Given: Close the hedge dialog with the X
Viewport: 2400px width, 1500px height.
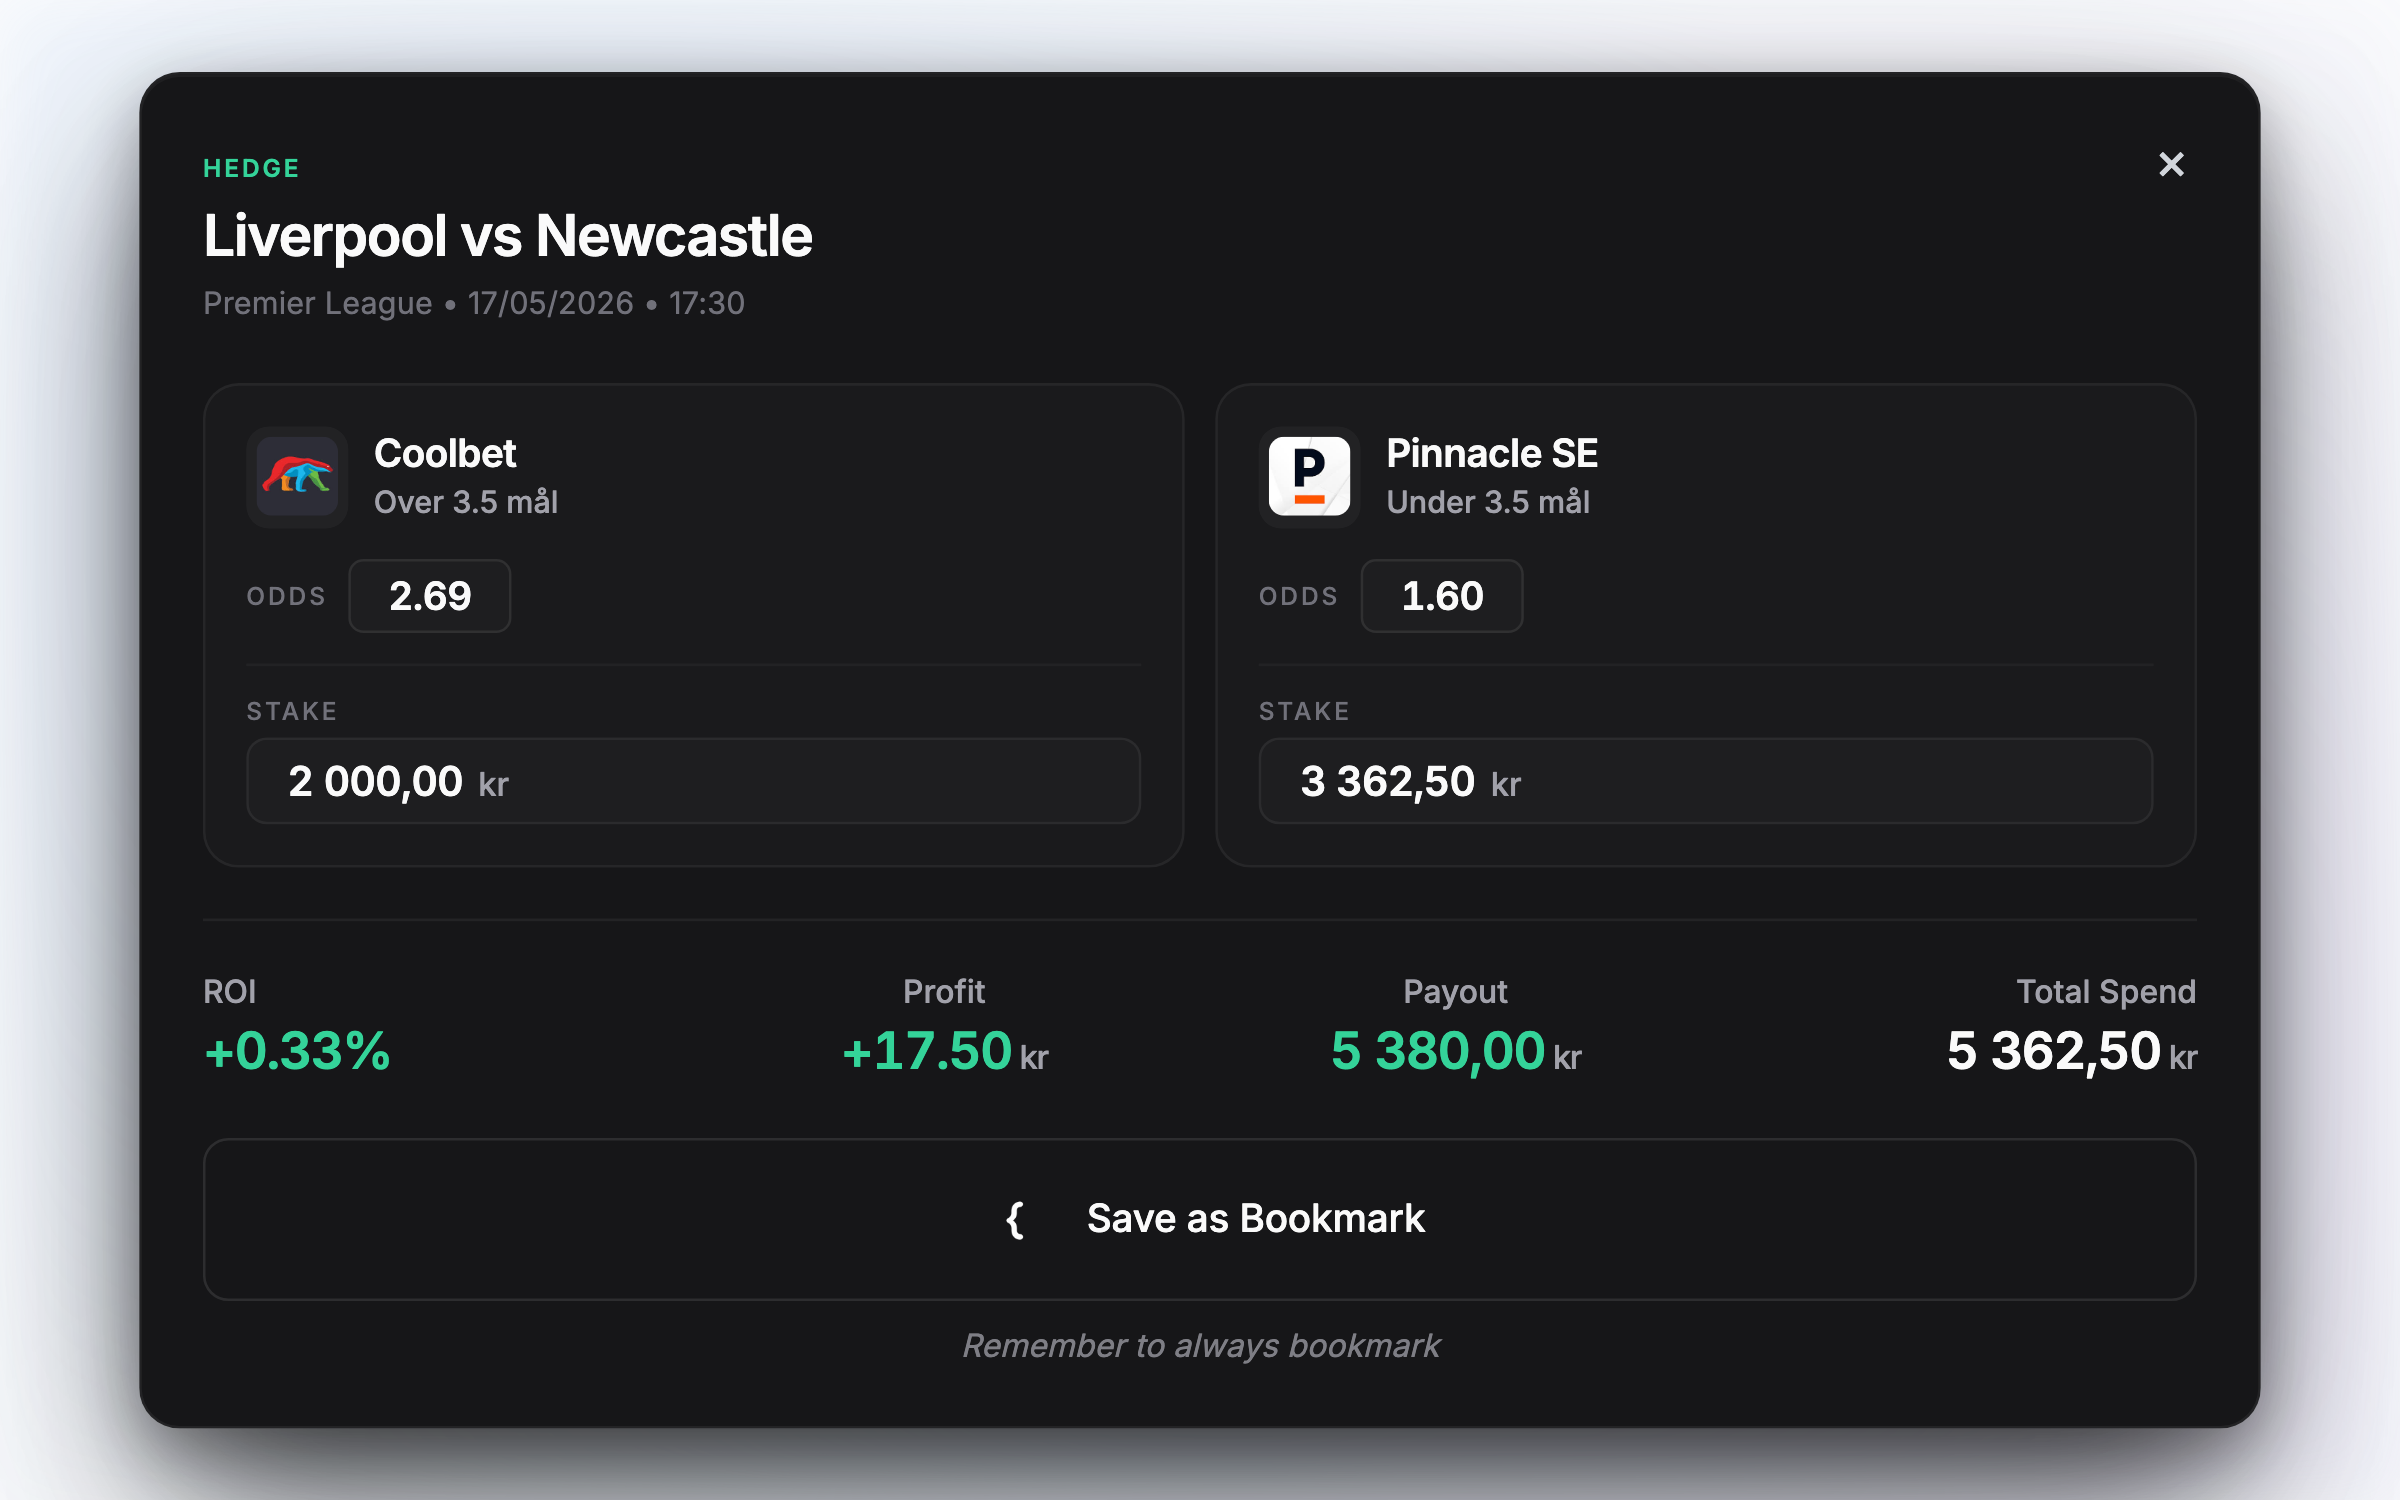Looking at the screenshot, I should pyautogui.click(x=2171, y=164).
